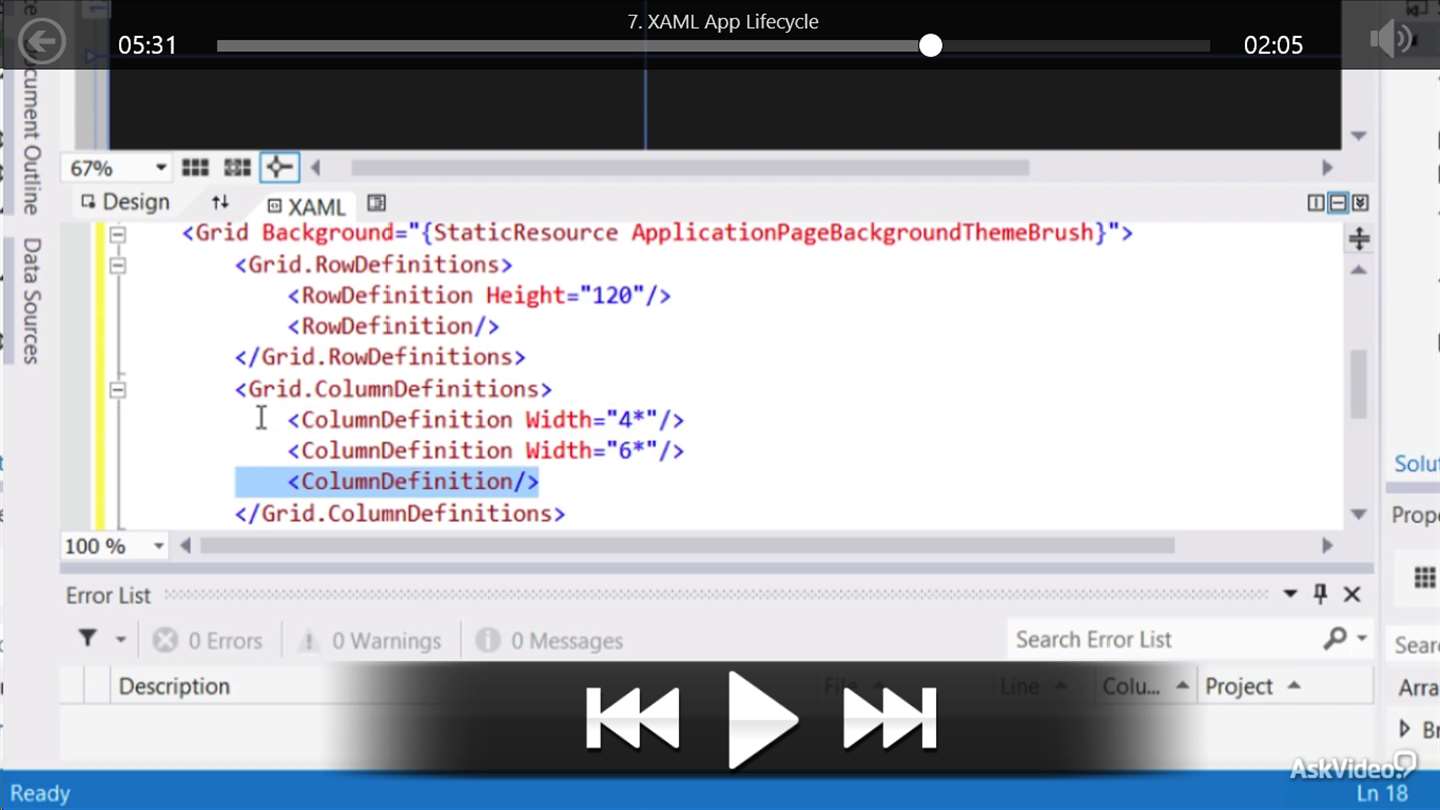Play the video with the center play button
The height and width of the screenshot is (810, 1440).
[x=762, y=719]
